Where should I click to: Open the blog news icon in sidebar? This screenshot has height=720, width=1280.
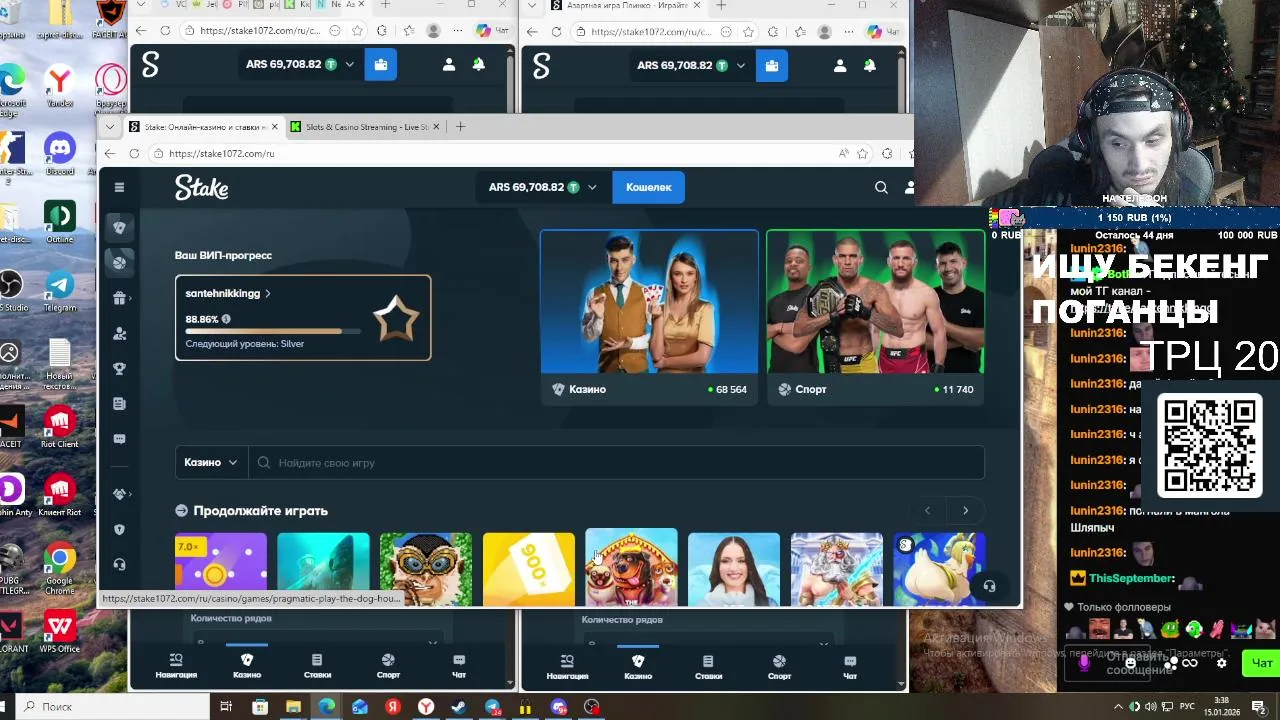point(119,404)
